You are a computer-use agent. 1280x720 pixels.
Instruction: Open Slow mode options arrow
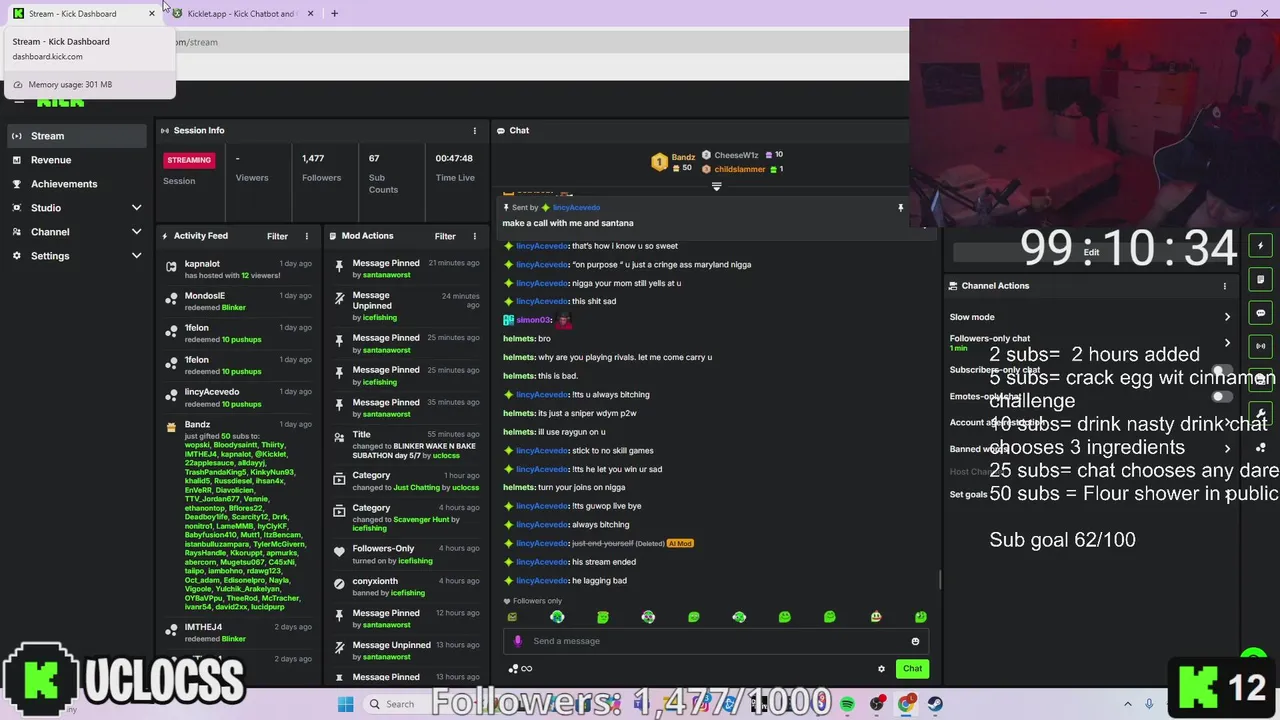(x=1227, y=317)
